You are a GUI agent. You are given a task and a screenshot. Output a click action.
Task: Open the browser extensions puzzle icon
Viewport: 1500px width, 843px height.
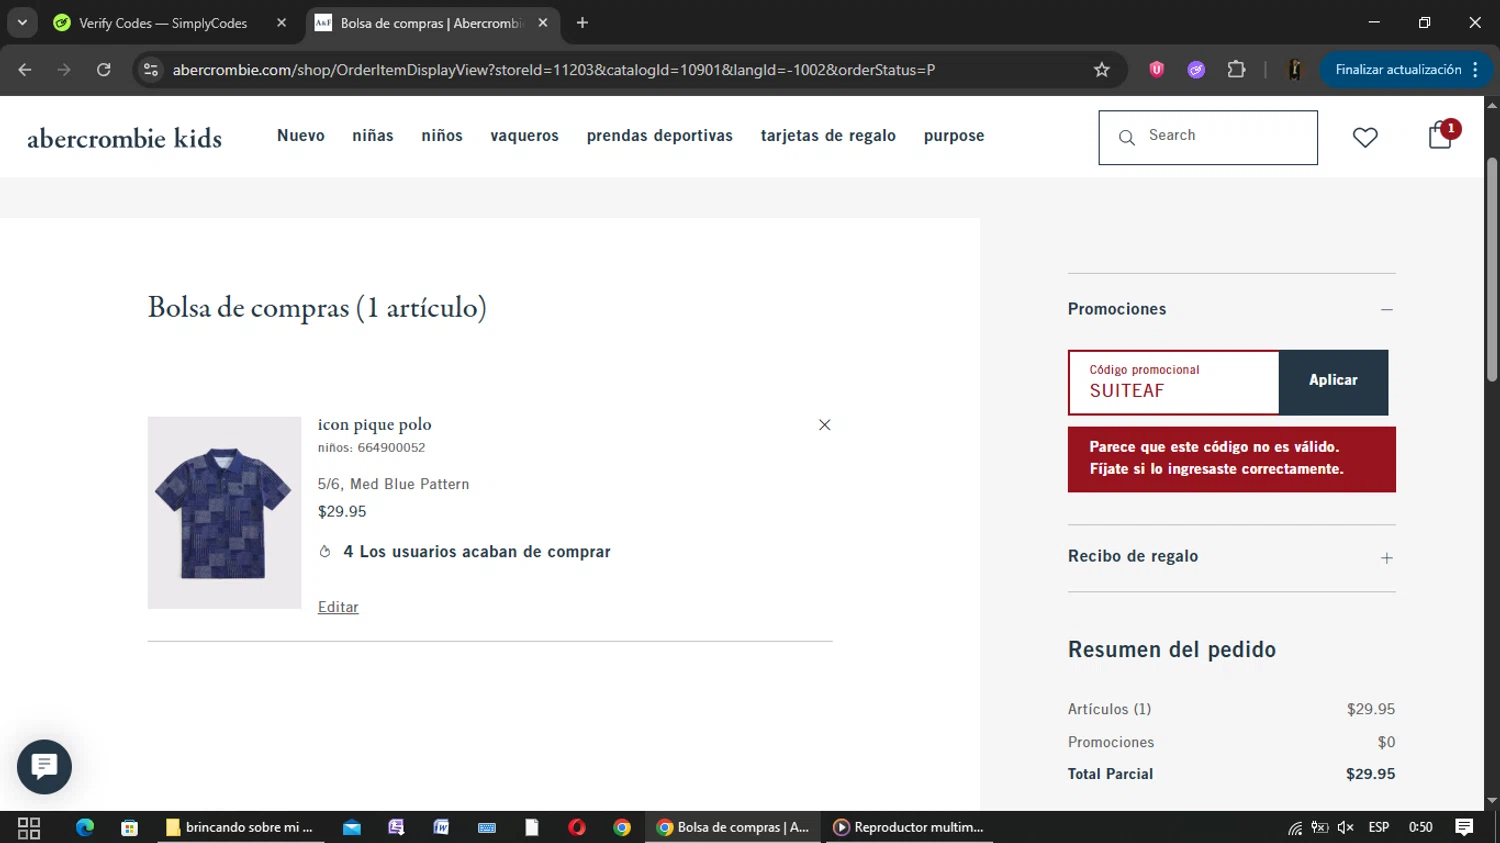(x=1237, y=70)
